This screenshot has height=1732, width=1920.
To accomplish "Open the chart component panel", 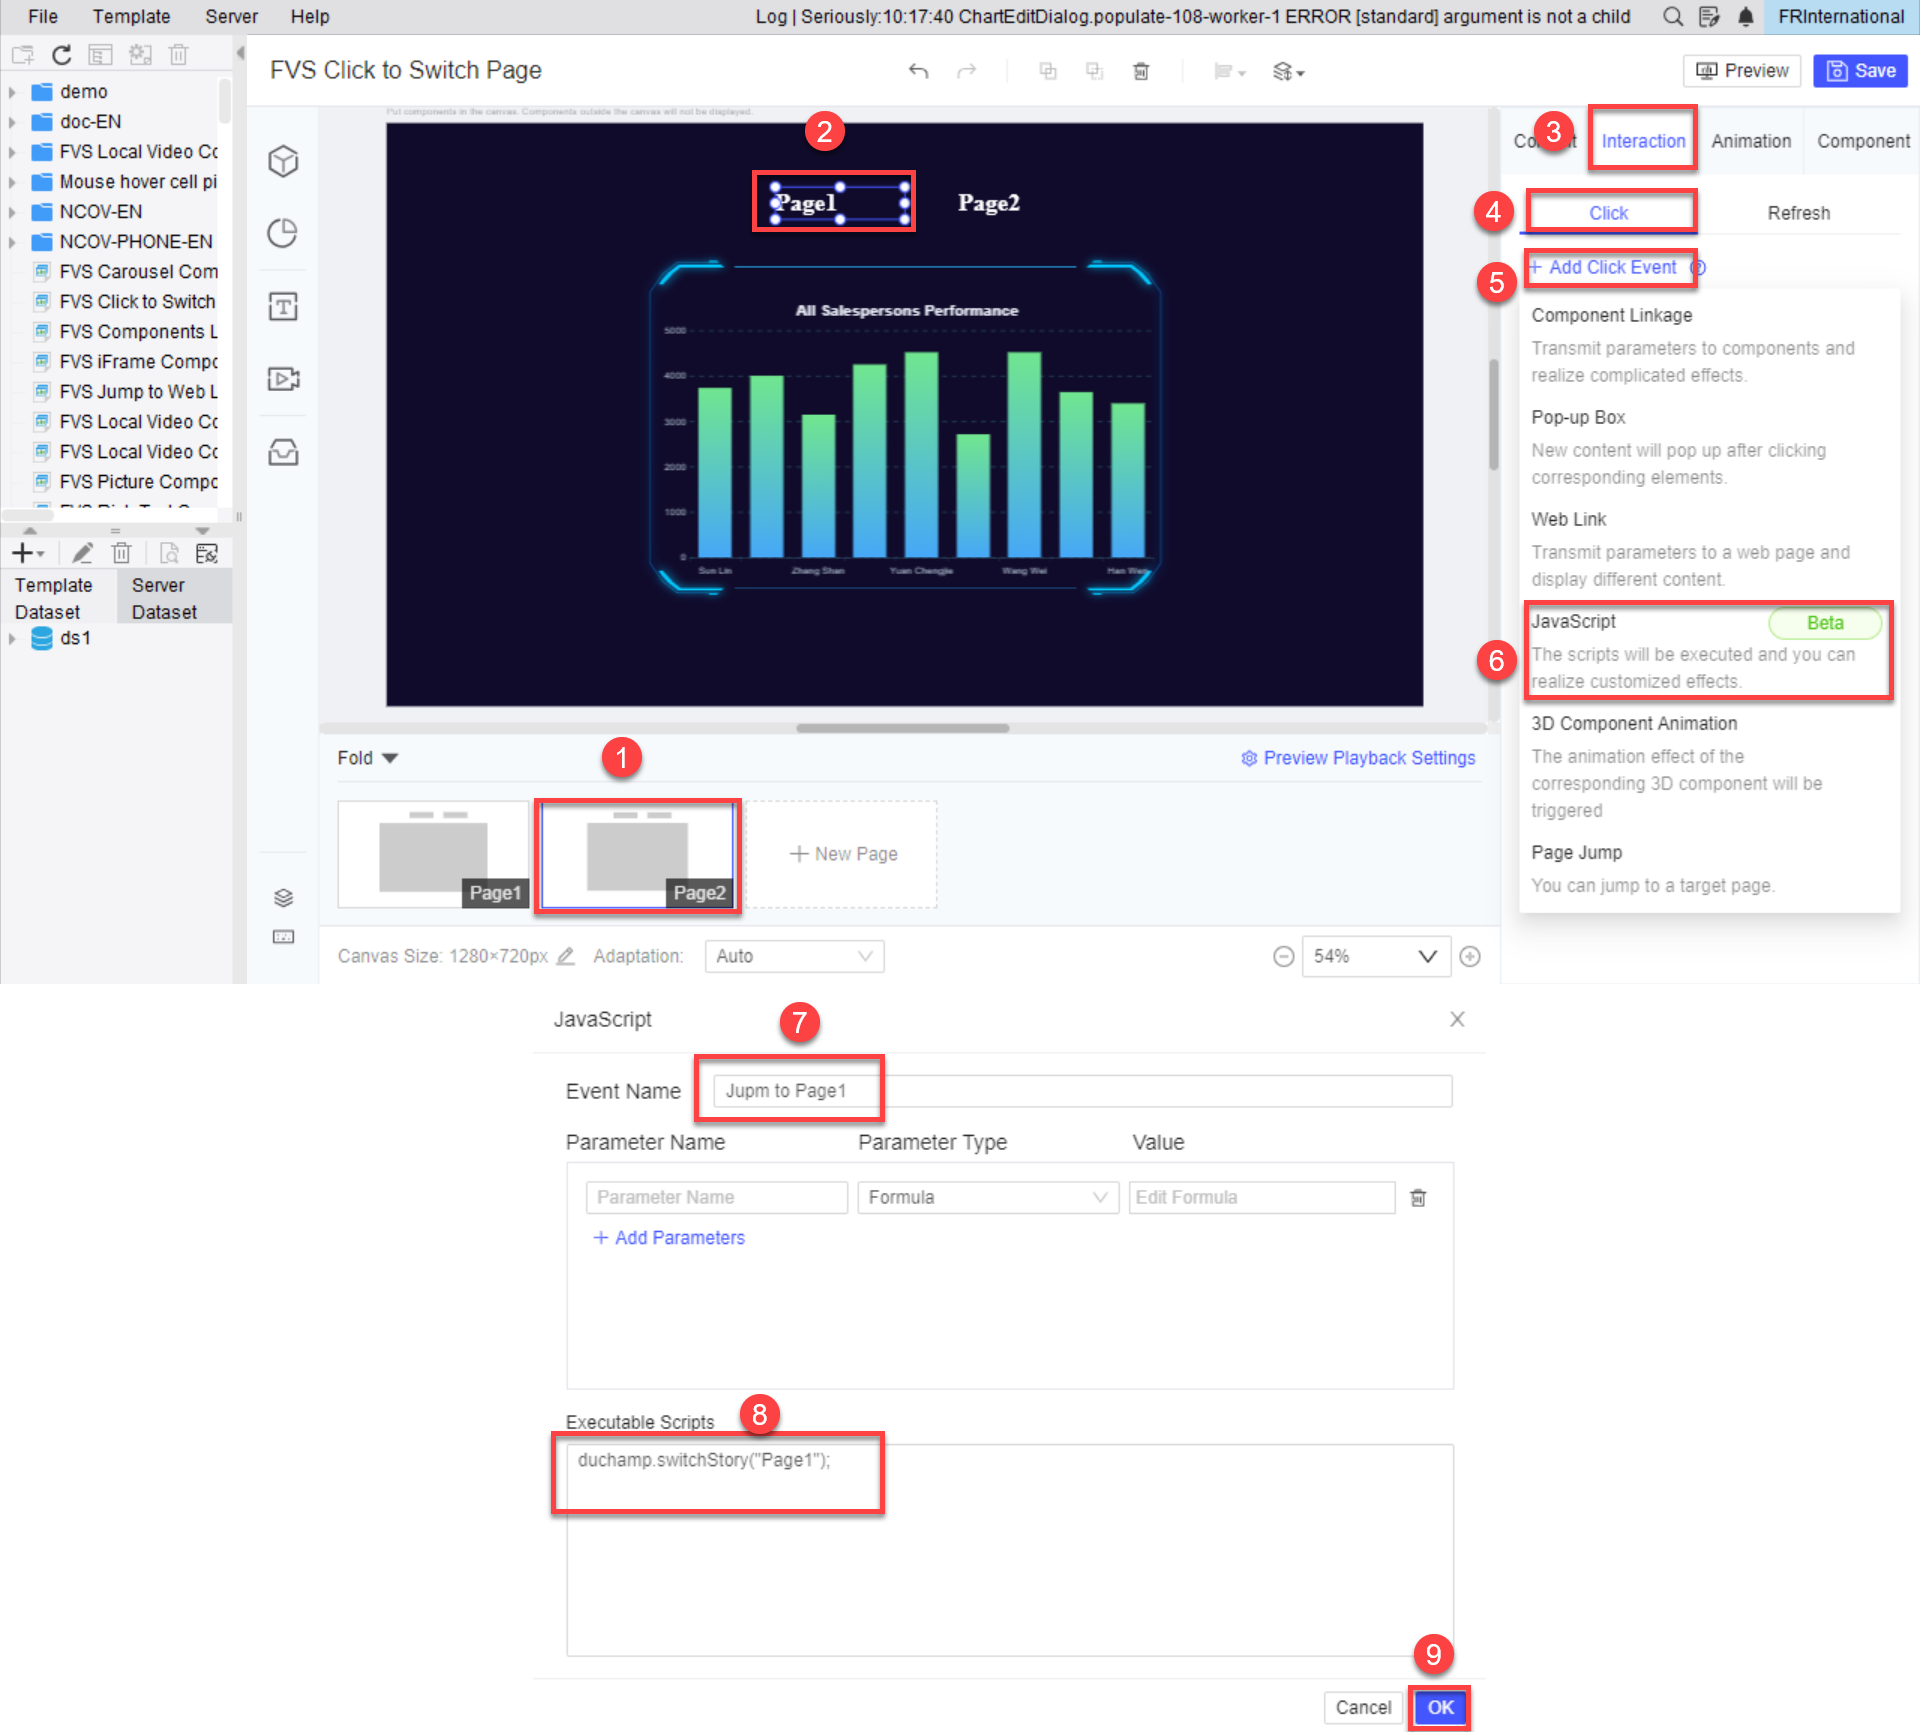I will point(283,232).
